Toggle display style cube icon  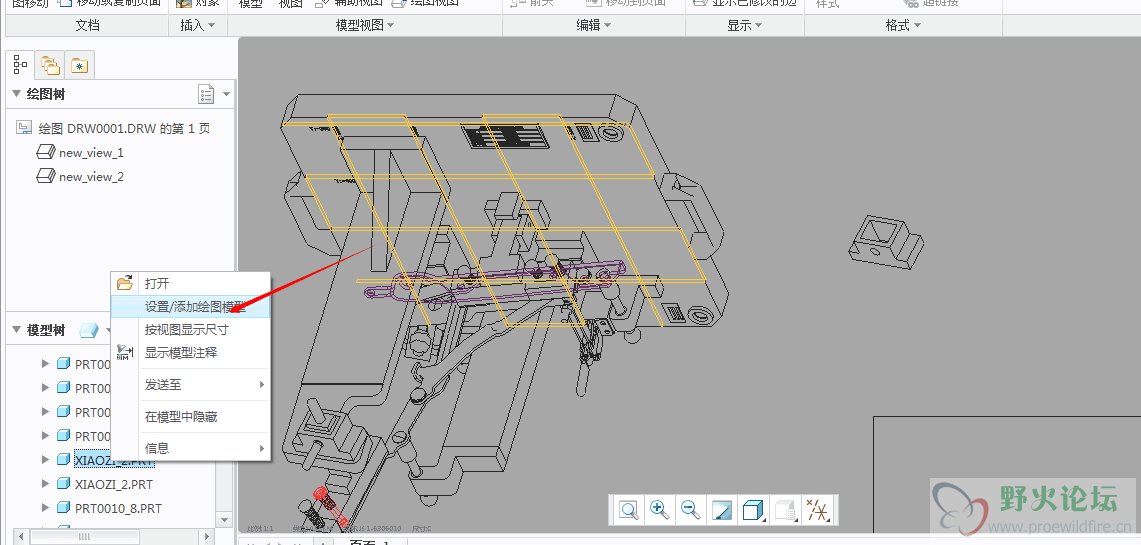pyautogui.click(x=753, y=510)
